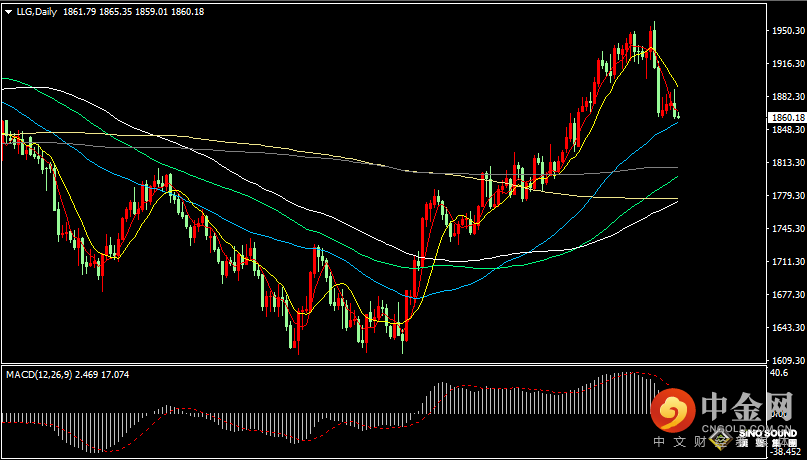Image resolution: width=807 pixels, height=460 pixels.
Task: Click the 1677.30 price axis label
Action: 786,294
